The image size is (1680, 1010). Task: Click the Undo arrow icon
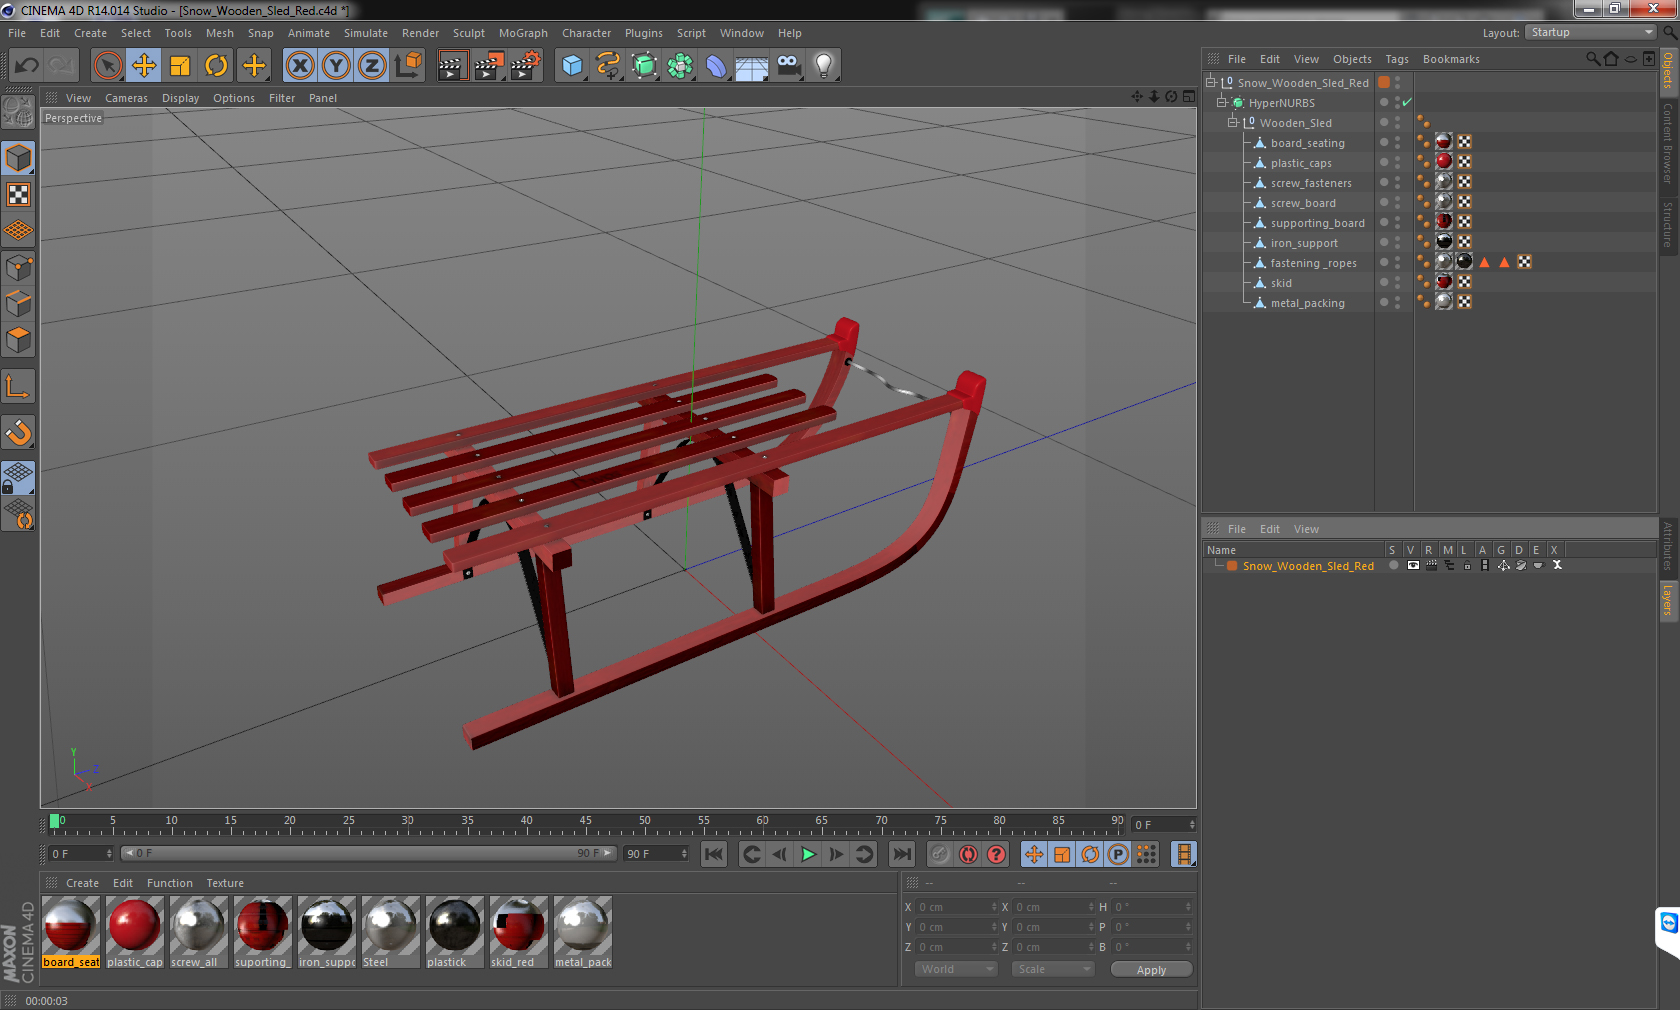coord(26,66)
